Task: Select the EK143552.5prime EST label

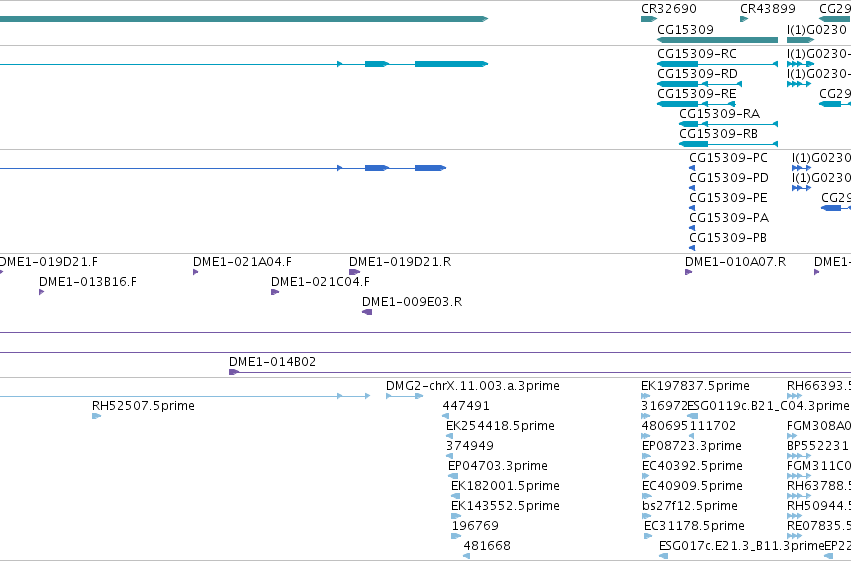Action: click(505, 506)
